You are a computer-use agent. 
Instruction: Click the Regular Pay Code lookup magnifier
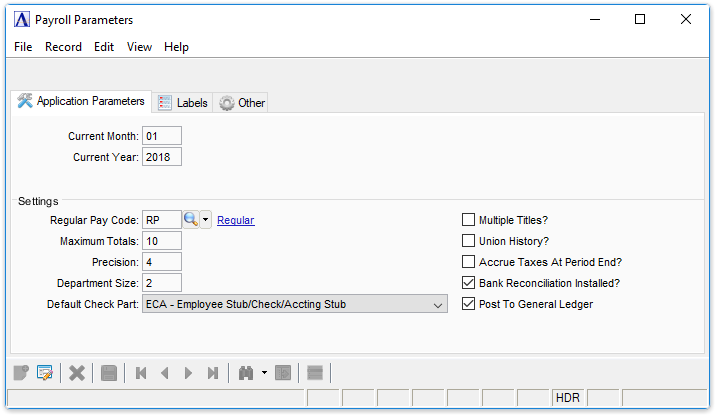(191, 220)
